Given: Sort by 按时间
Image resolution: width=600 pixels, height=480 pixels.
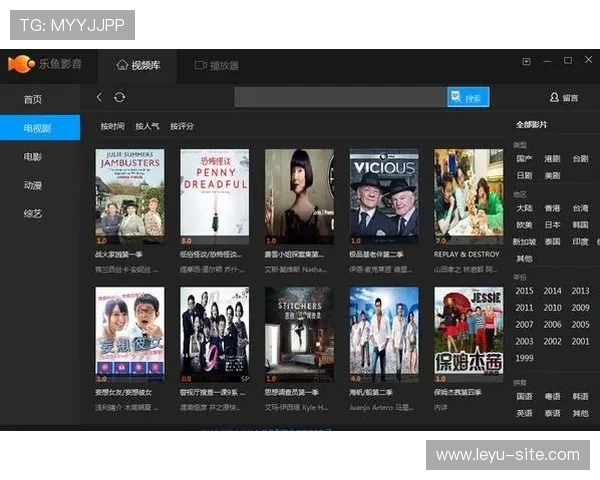Looking at the screenshot, I should [112, 126].
